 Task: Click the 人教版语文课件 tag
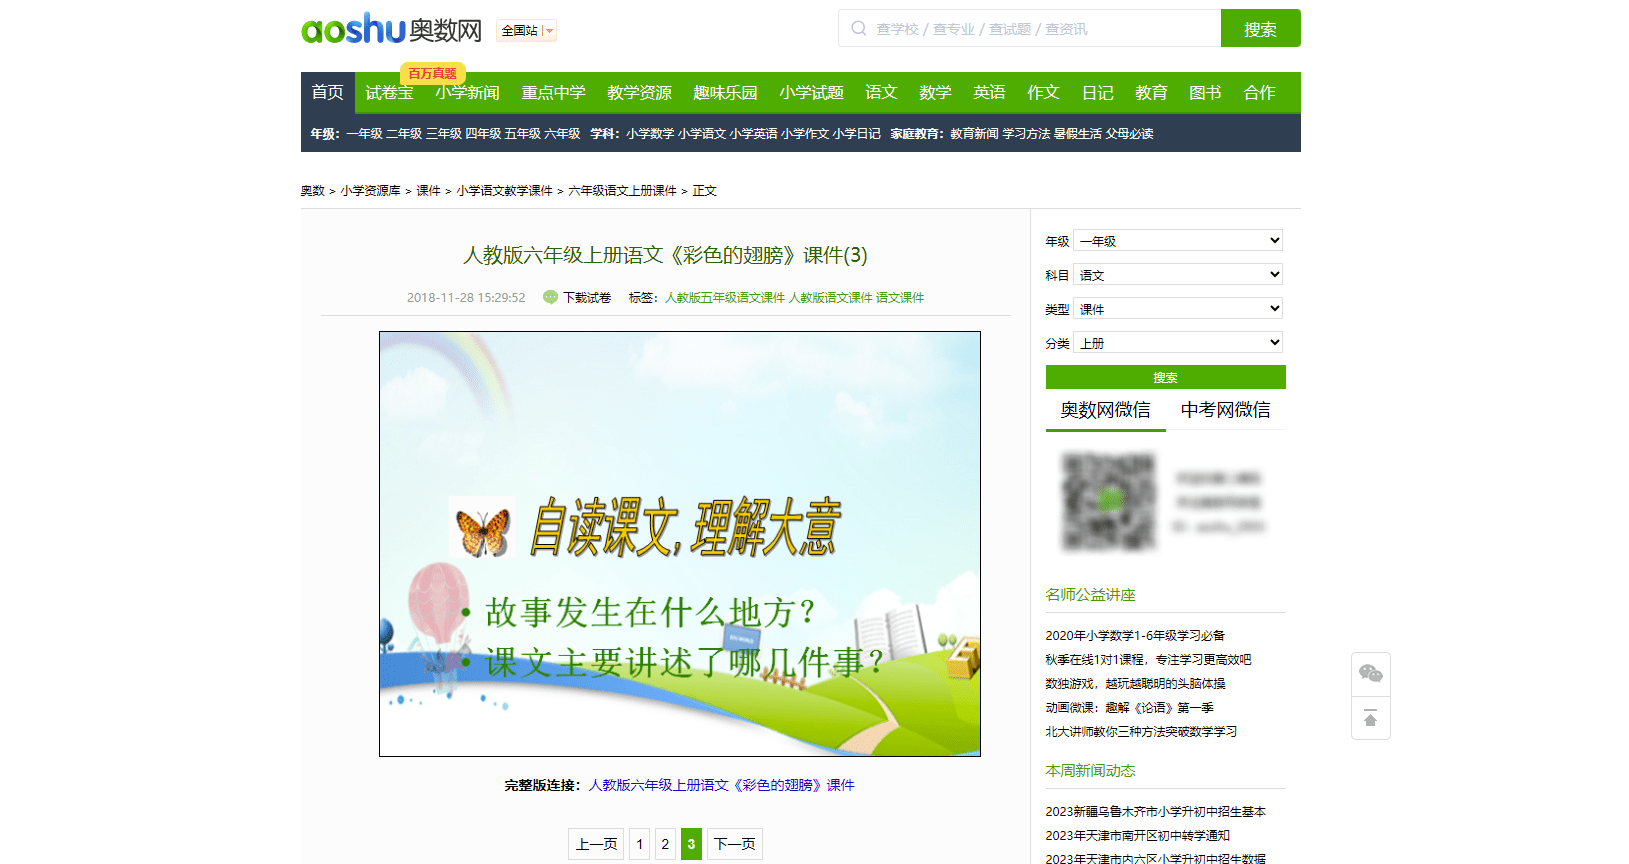pyautogui.click(x=831, y=297)
